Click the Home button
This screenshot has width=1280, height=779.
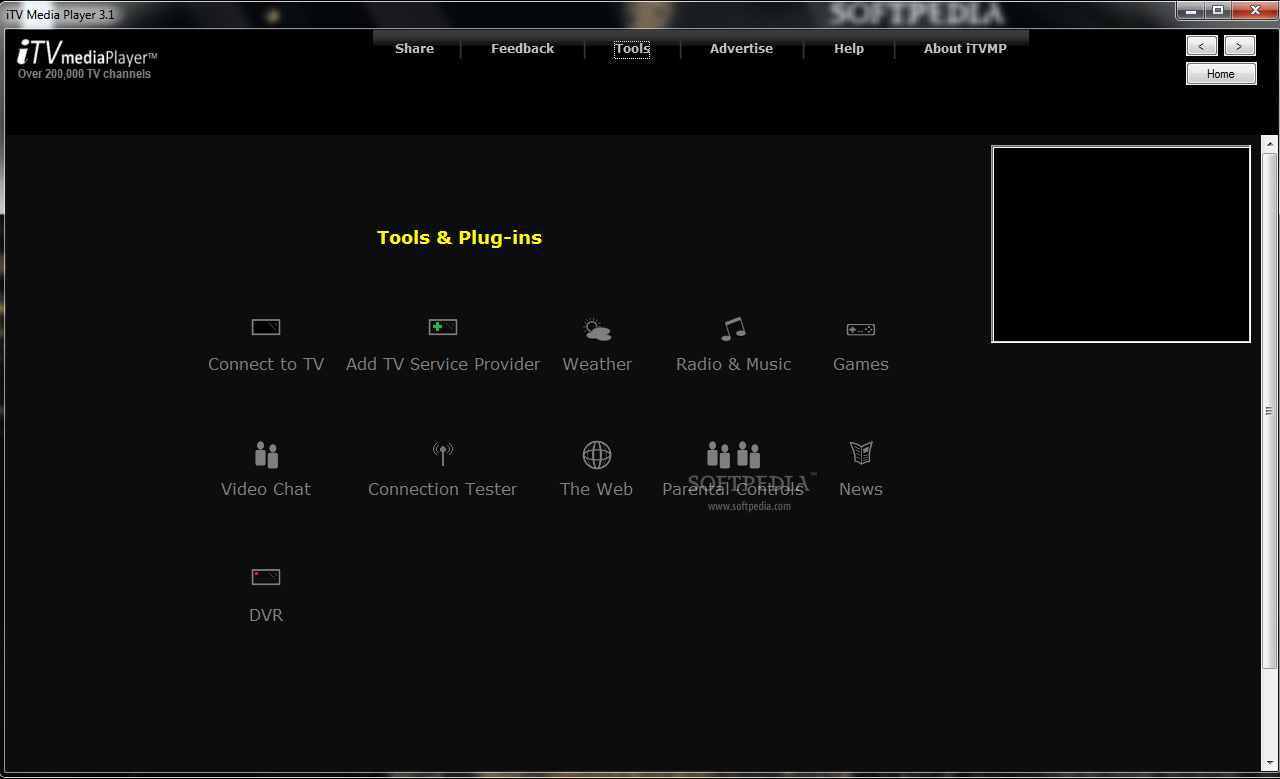[x=1221, y=74]
